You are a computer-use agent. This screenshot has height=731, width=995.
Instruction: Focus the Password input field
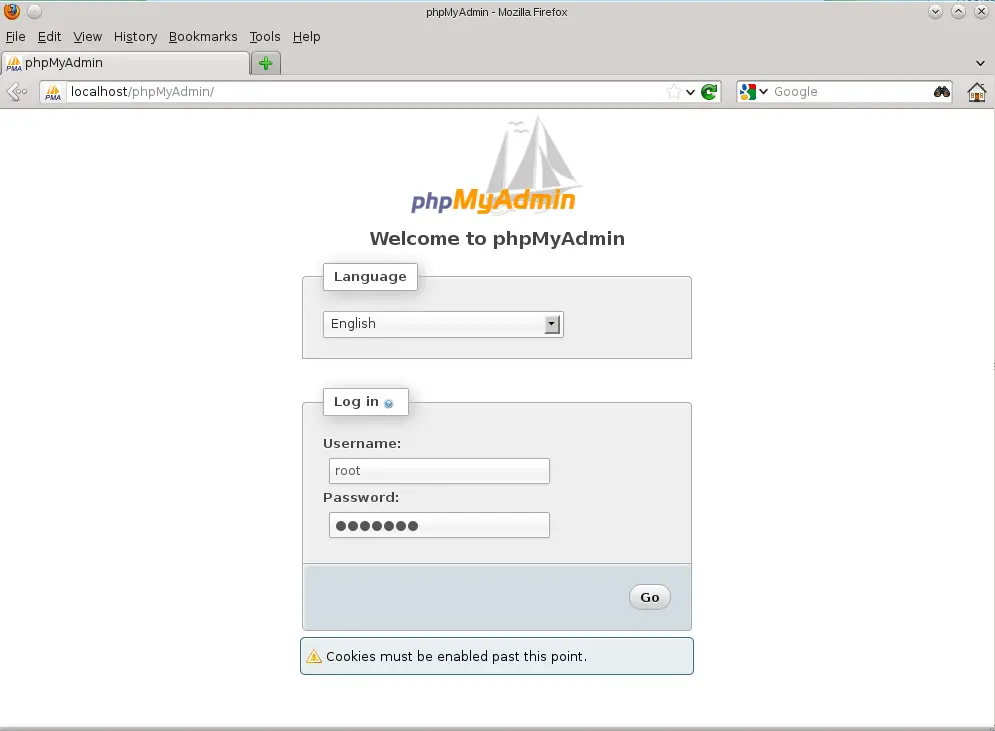[x=439, y=525]
